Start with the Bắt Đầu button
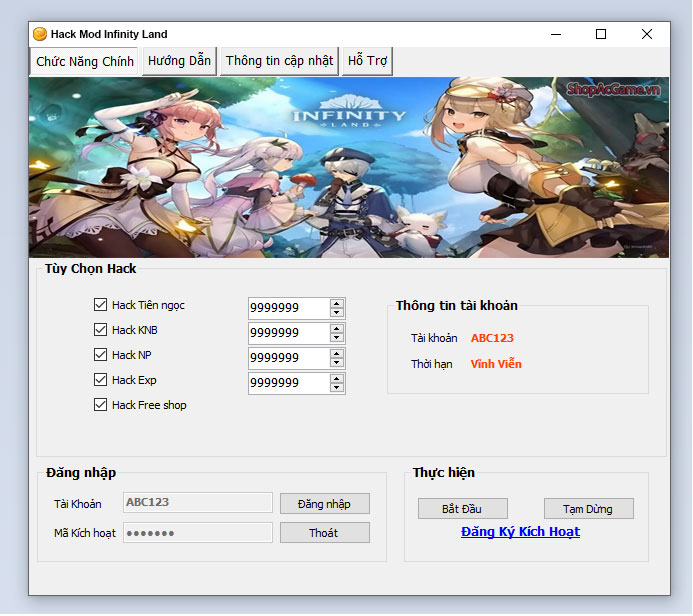Screen dimensions: 693x616 coord(463,509)
